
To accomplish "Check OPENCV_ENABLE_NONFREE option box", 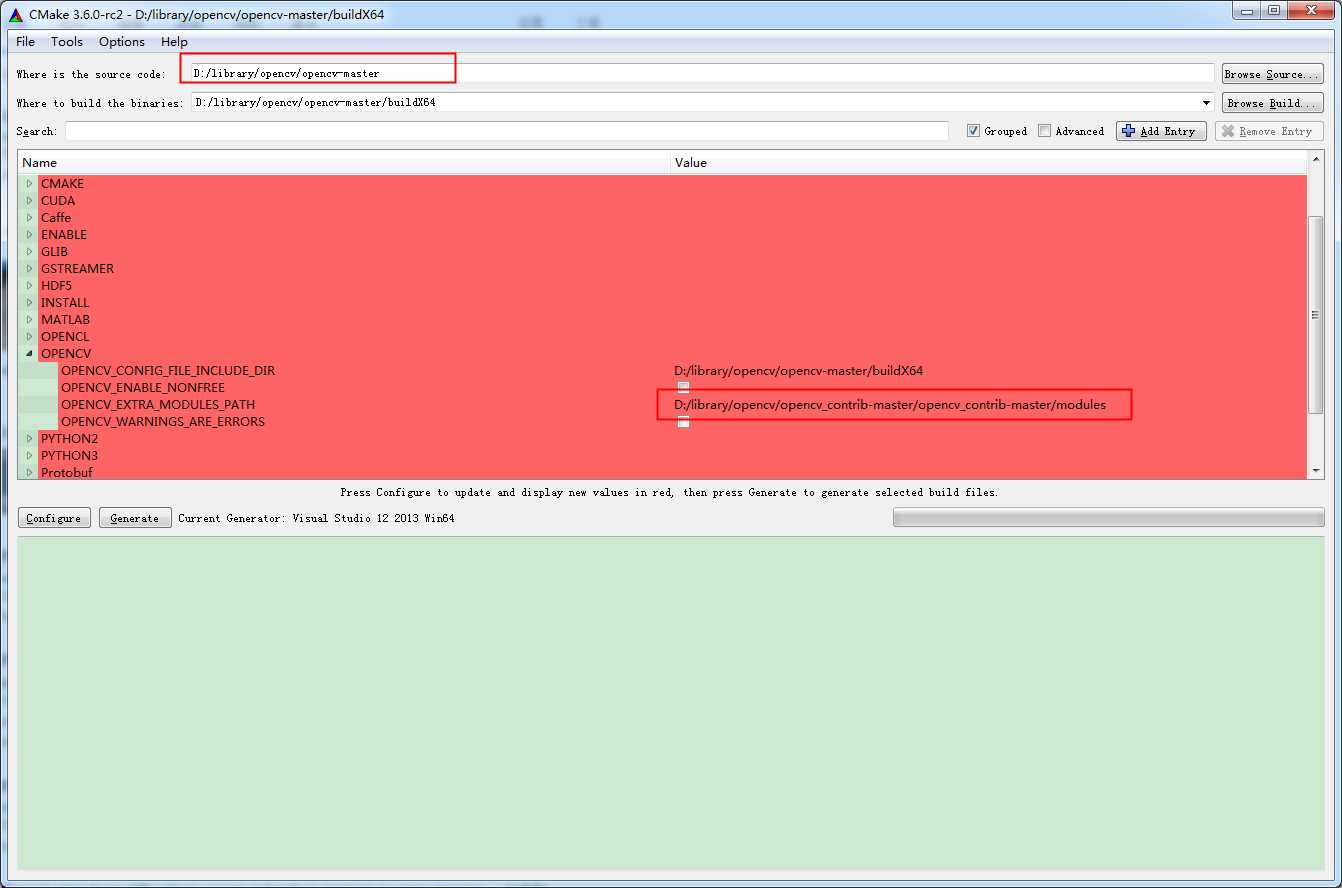I will [x=683, y=387].
